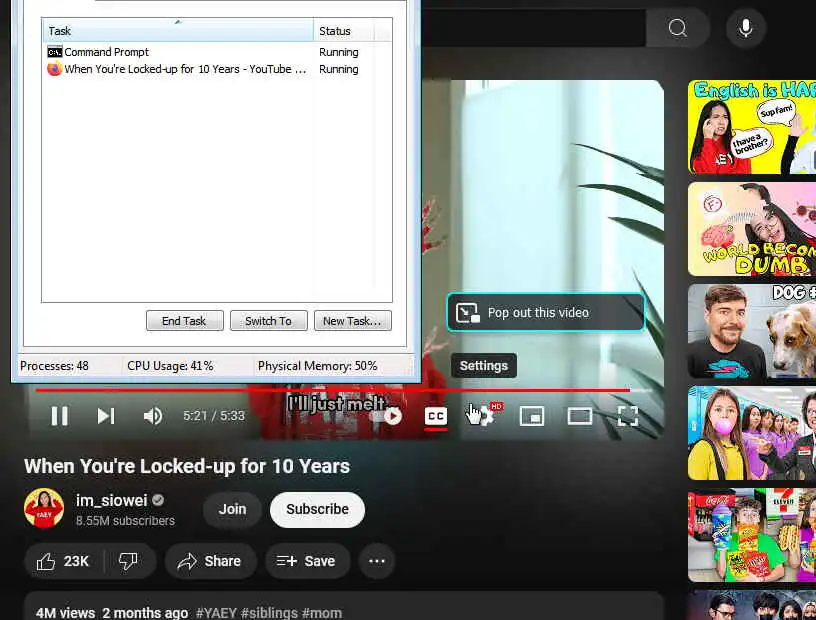Click the 5:21 / 5:33 time display

point(214,416)
